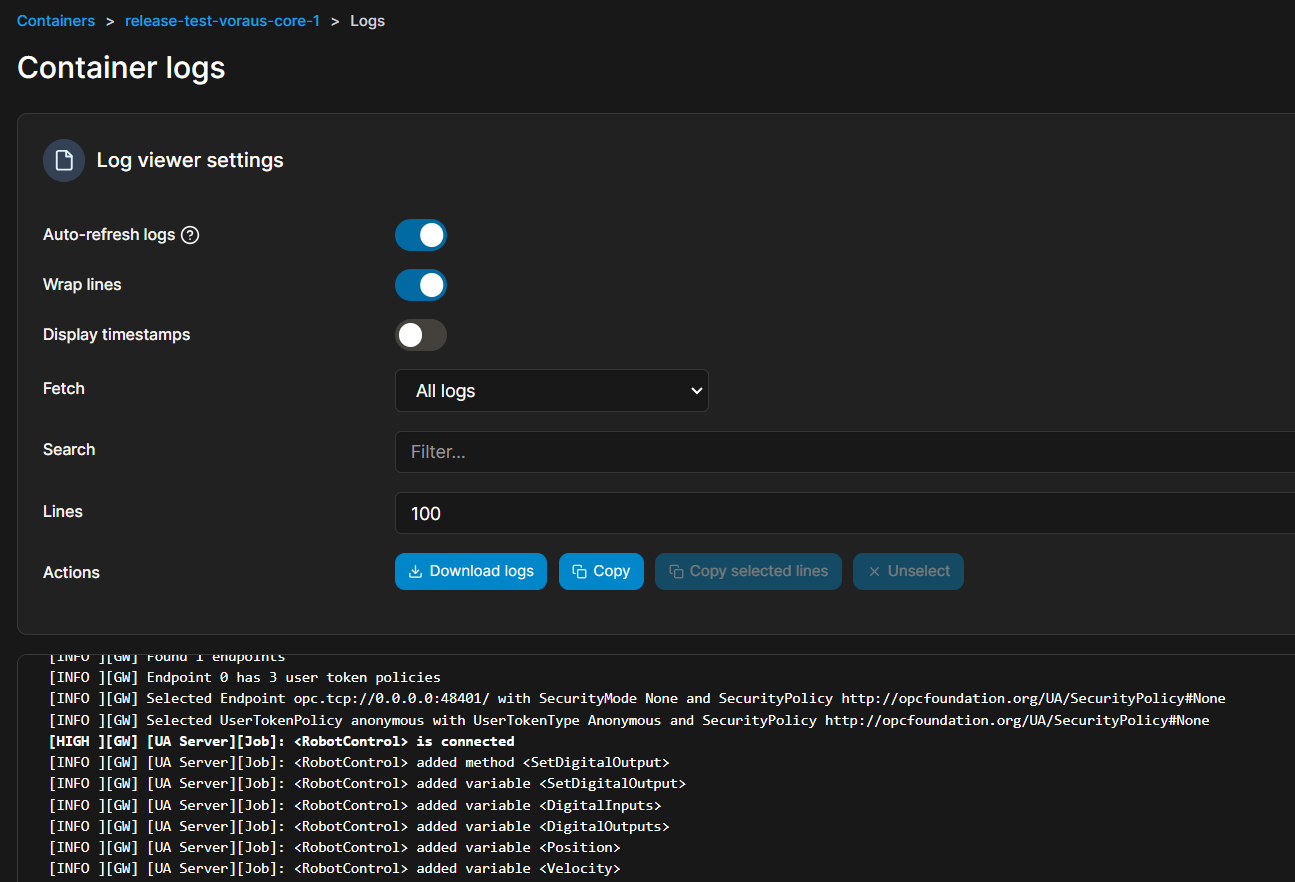Viewport: 1295px width, 882px height.
Task: Click the Auto-refresh logs help icon
Action: [x=190, y=235]
